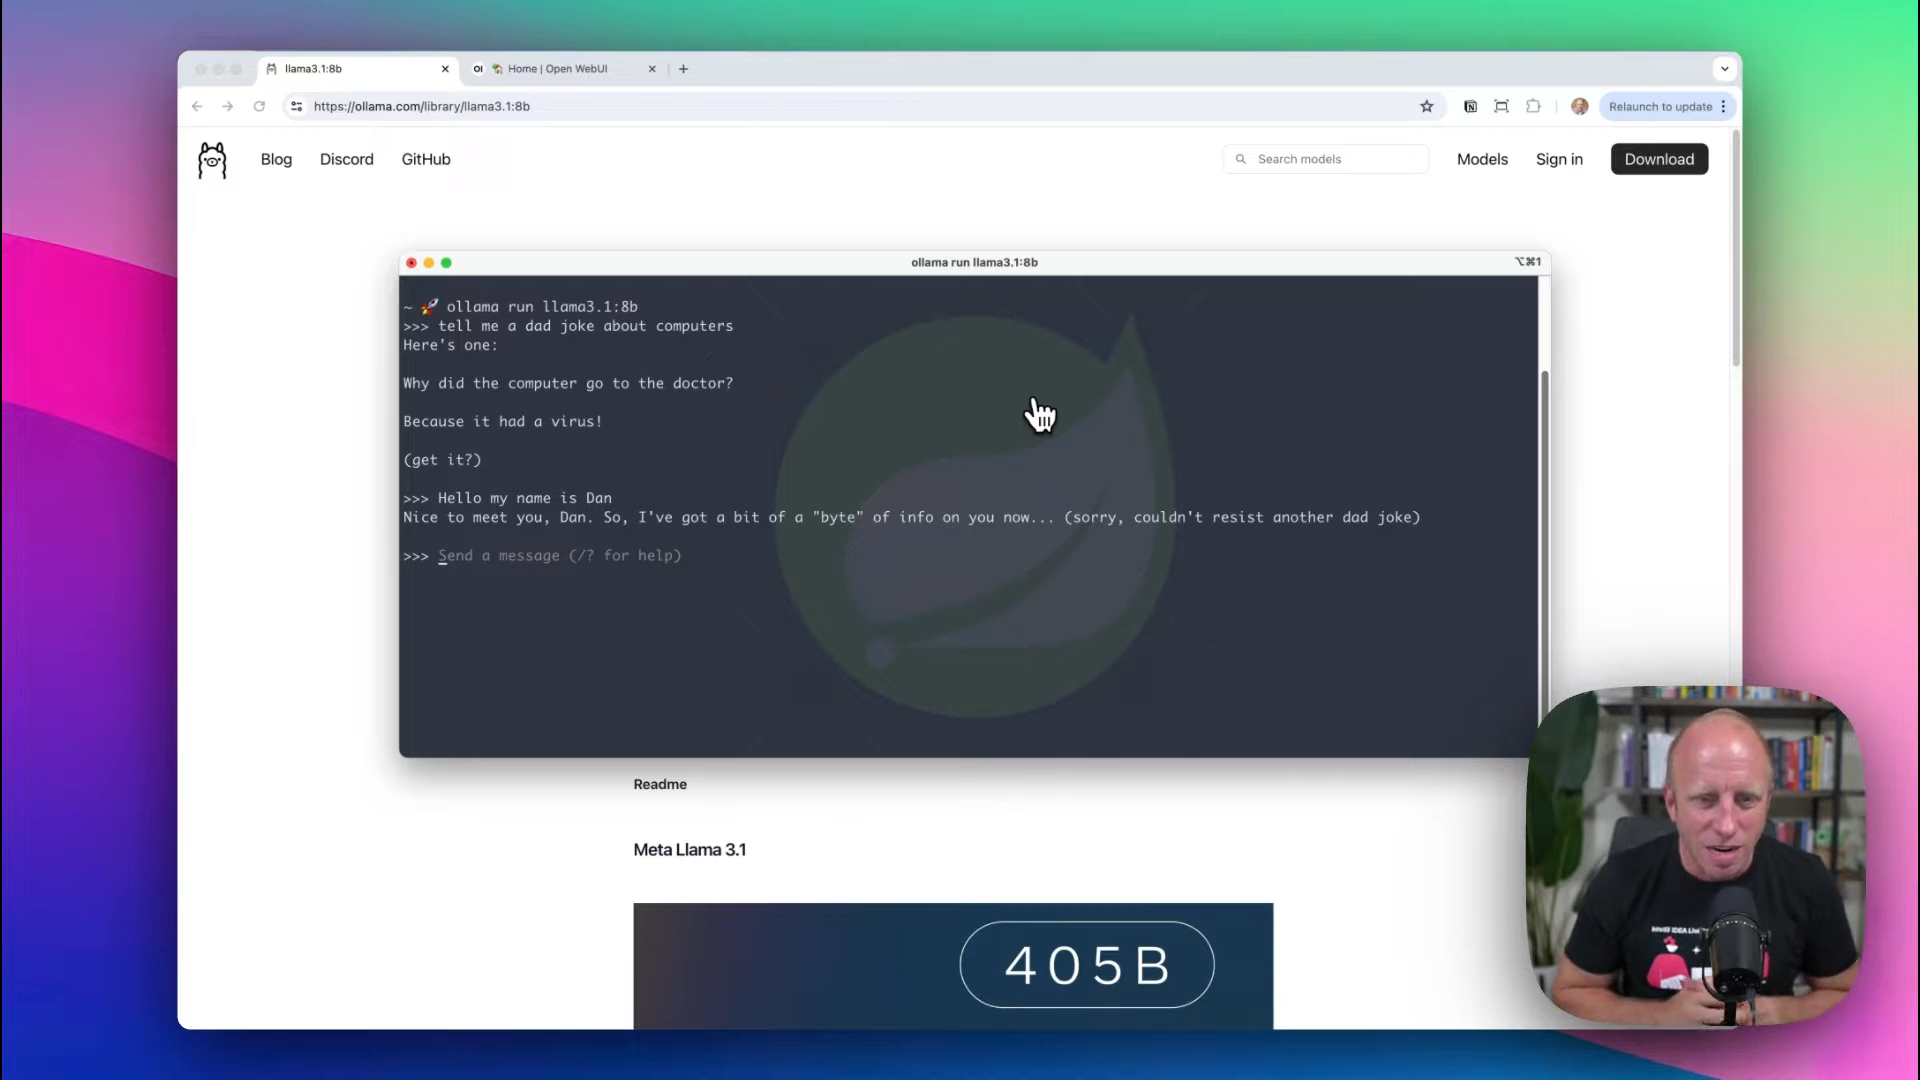The image size is (1920, 1080).
Task: Open a new tab with the plus button
Action: [x=683, y=69]
